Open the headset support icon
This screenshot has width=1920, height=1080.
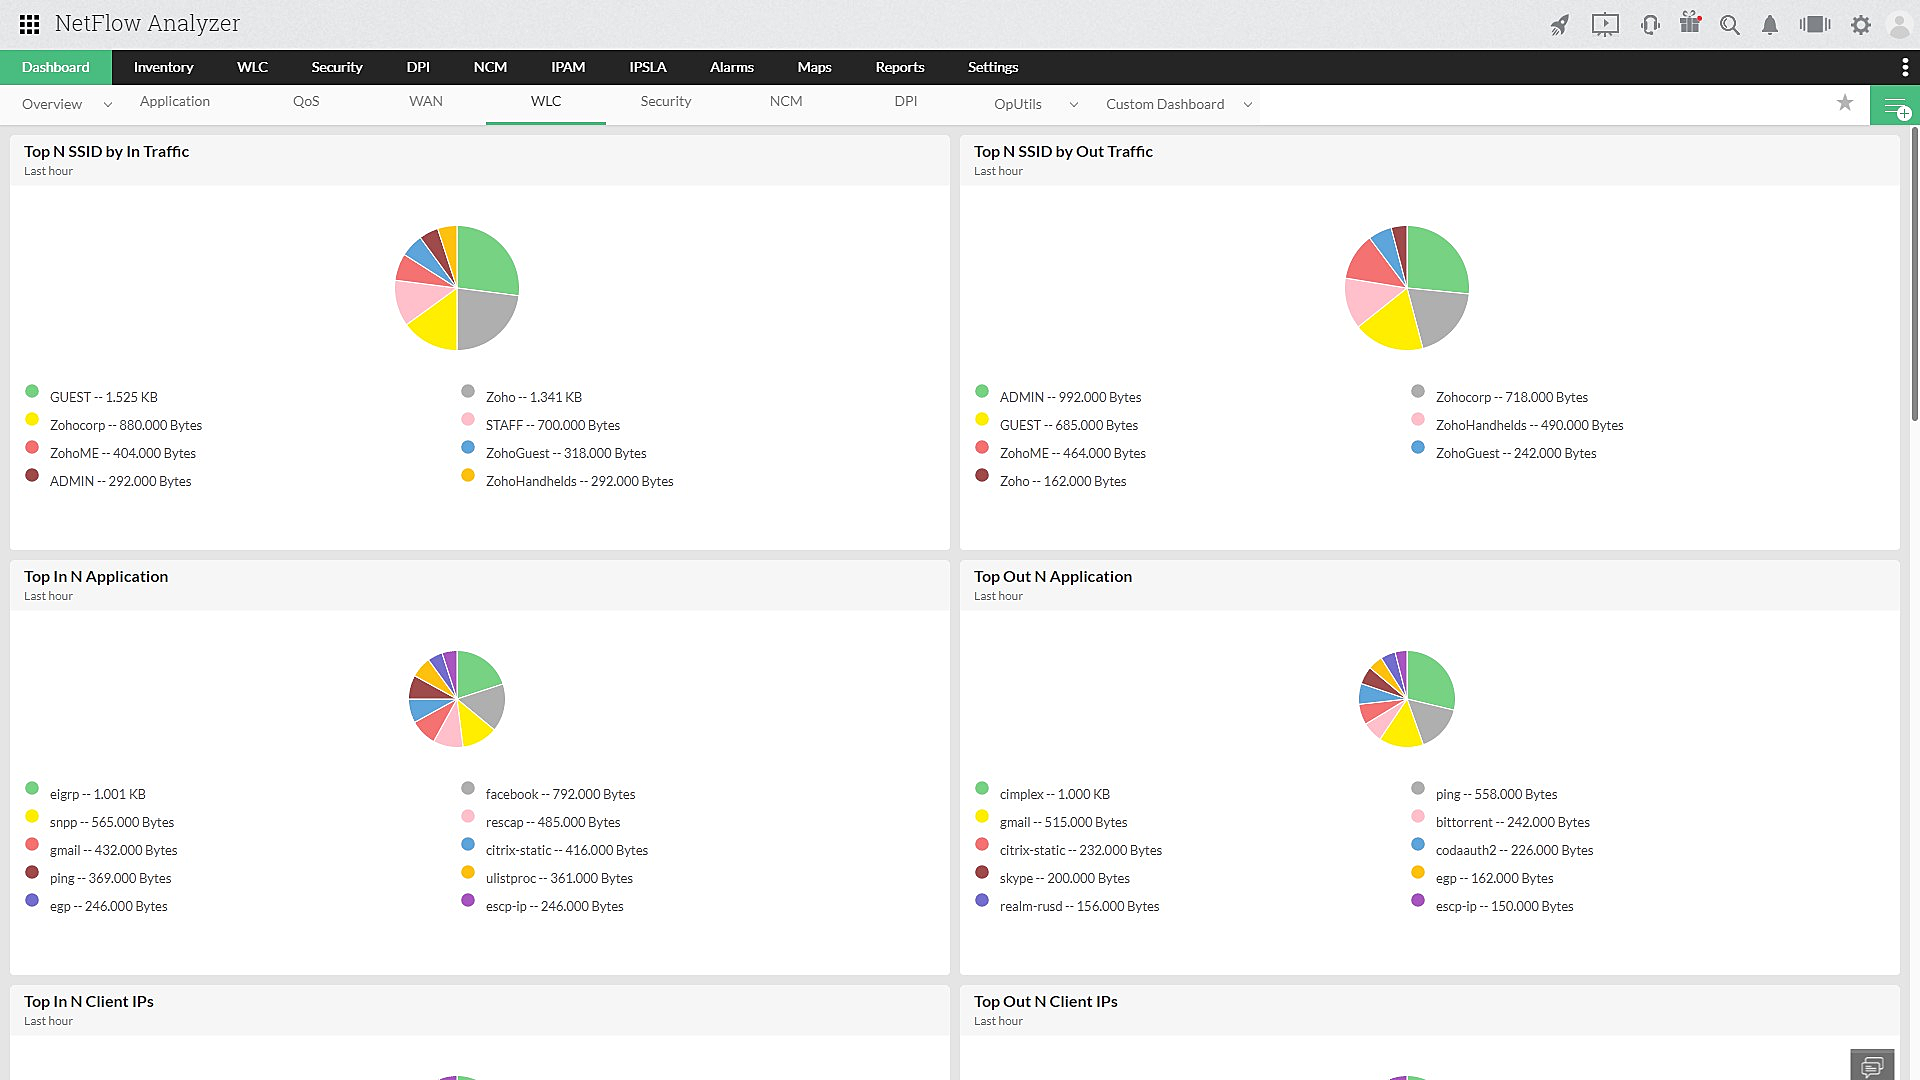1650,25
